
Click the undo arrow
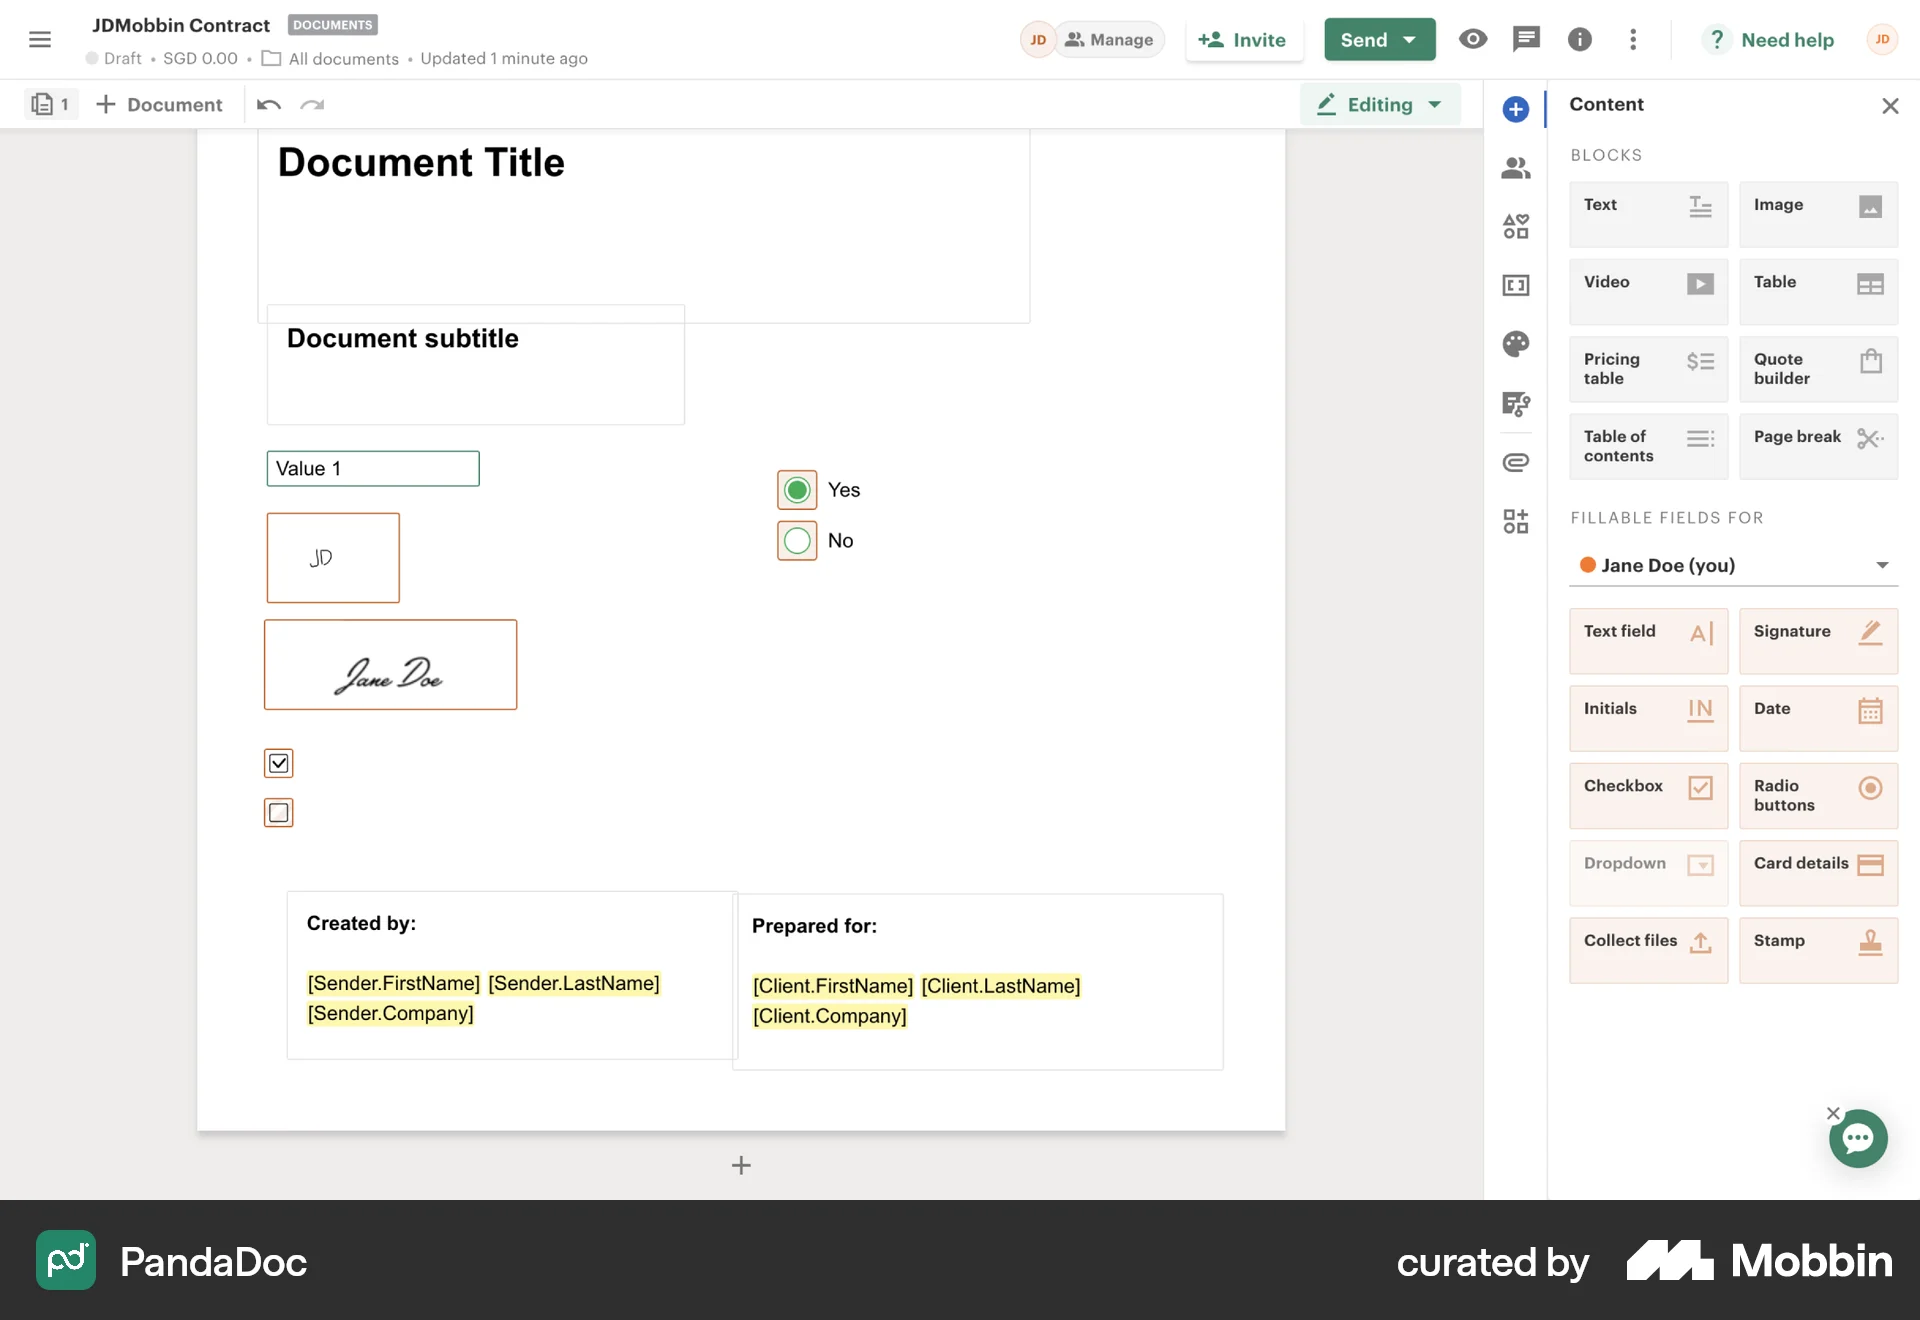(268, 105)
